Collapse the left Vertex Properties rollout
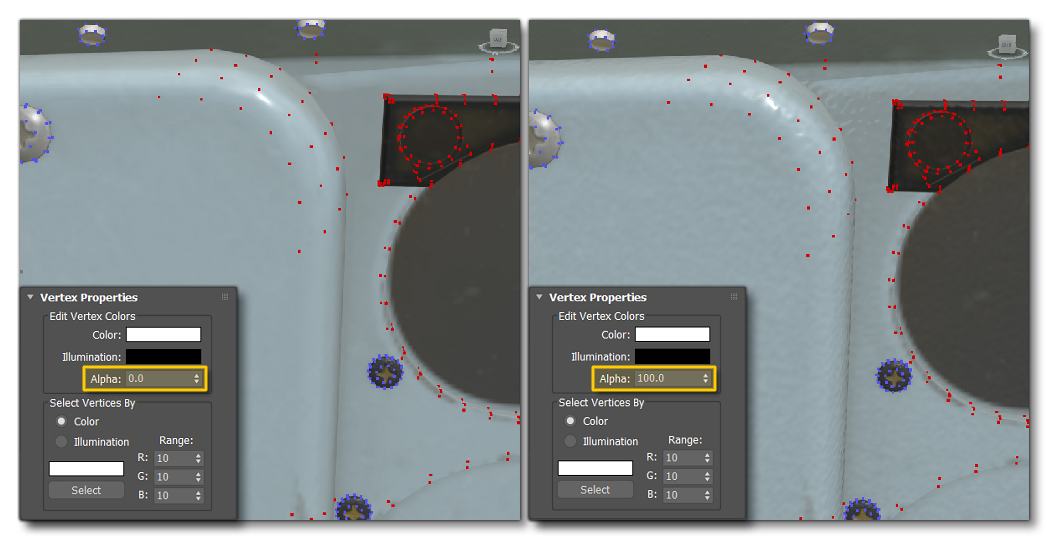The image size is (1049, 540). [30, 298]
